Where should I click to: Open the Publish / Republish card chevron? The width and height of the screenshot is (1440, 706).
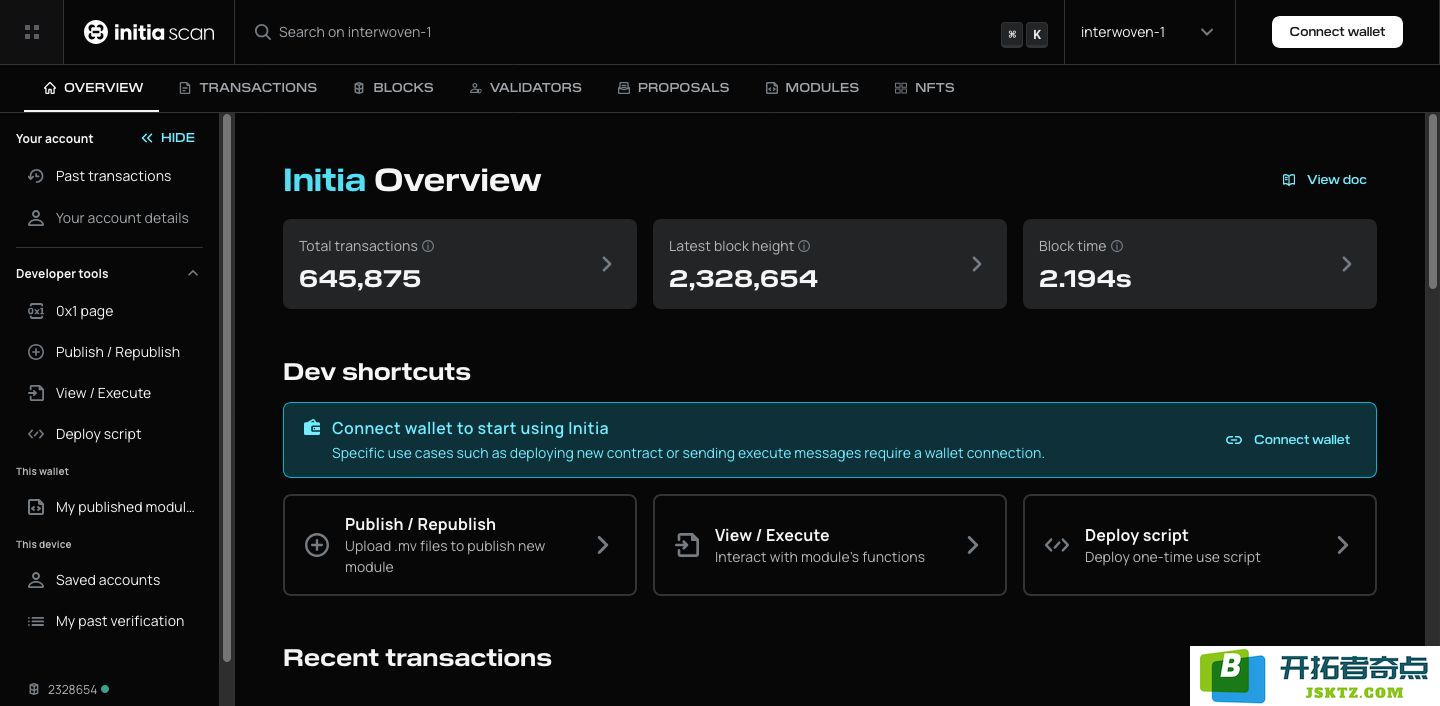[x=603, y=545]
